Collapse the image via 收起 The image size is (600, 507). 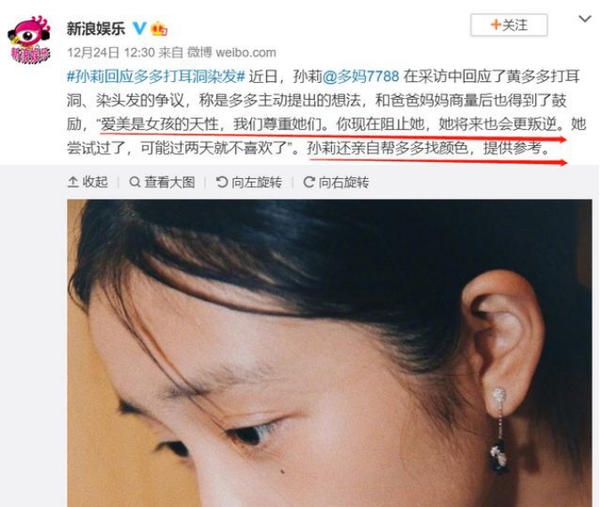88,182
